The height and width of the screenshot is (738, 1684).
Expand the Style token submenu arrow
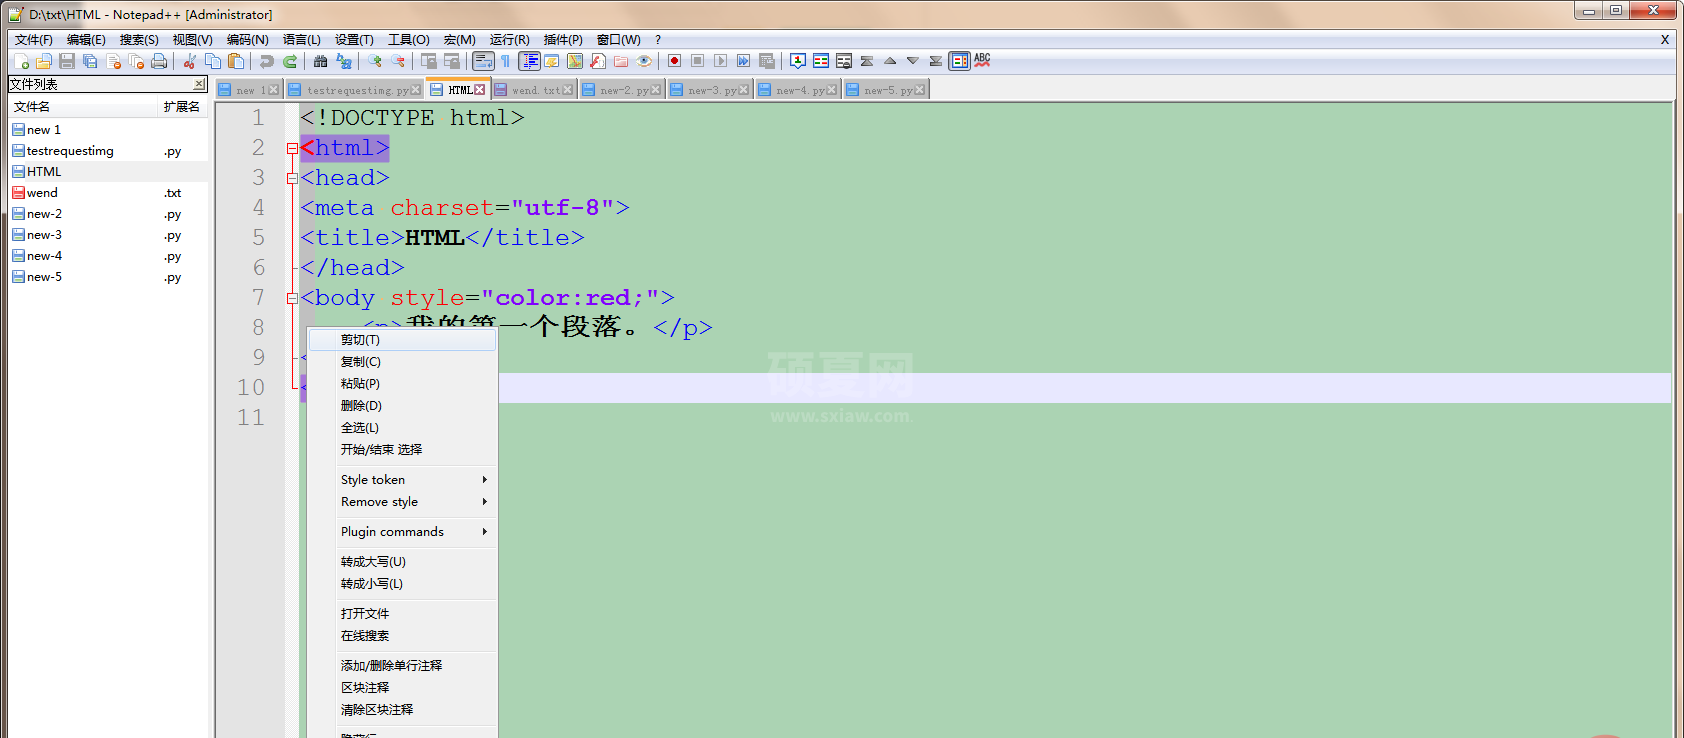485,480
